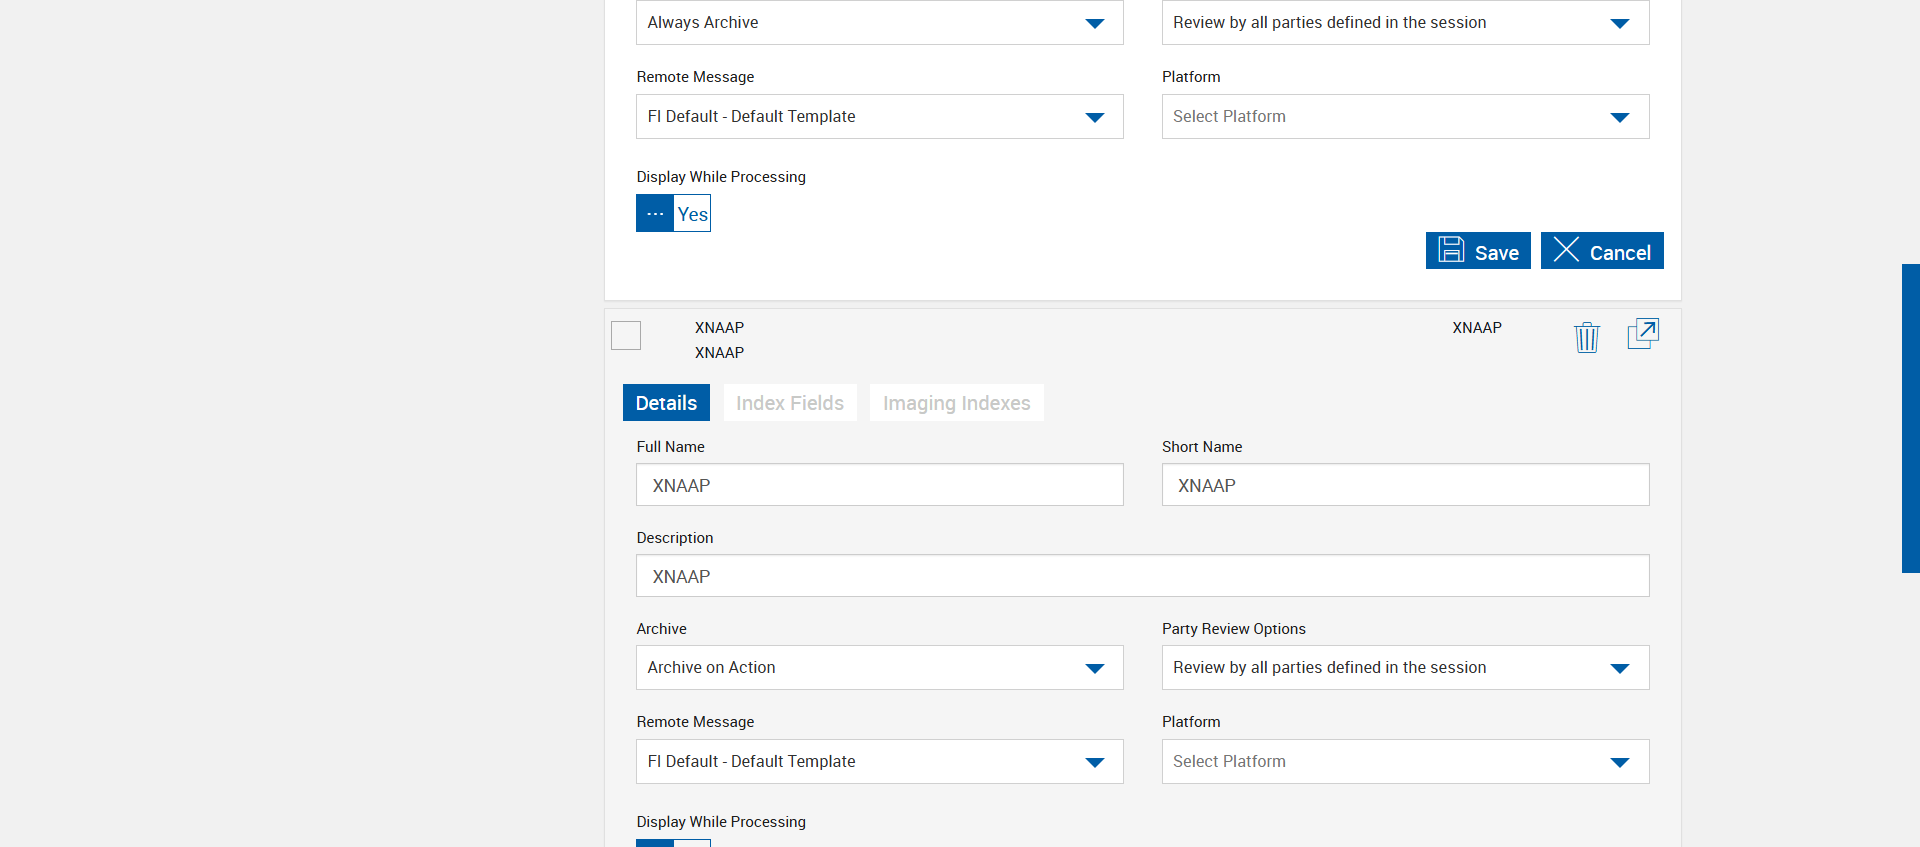This screenshot has height=847, width=1920.
Task: Open XNAAP record in pop-out window icon
Action: point(1643,334)
